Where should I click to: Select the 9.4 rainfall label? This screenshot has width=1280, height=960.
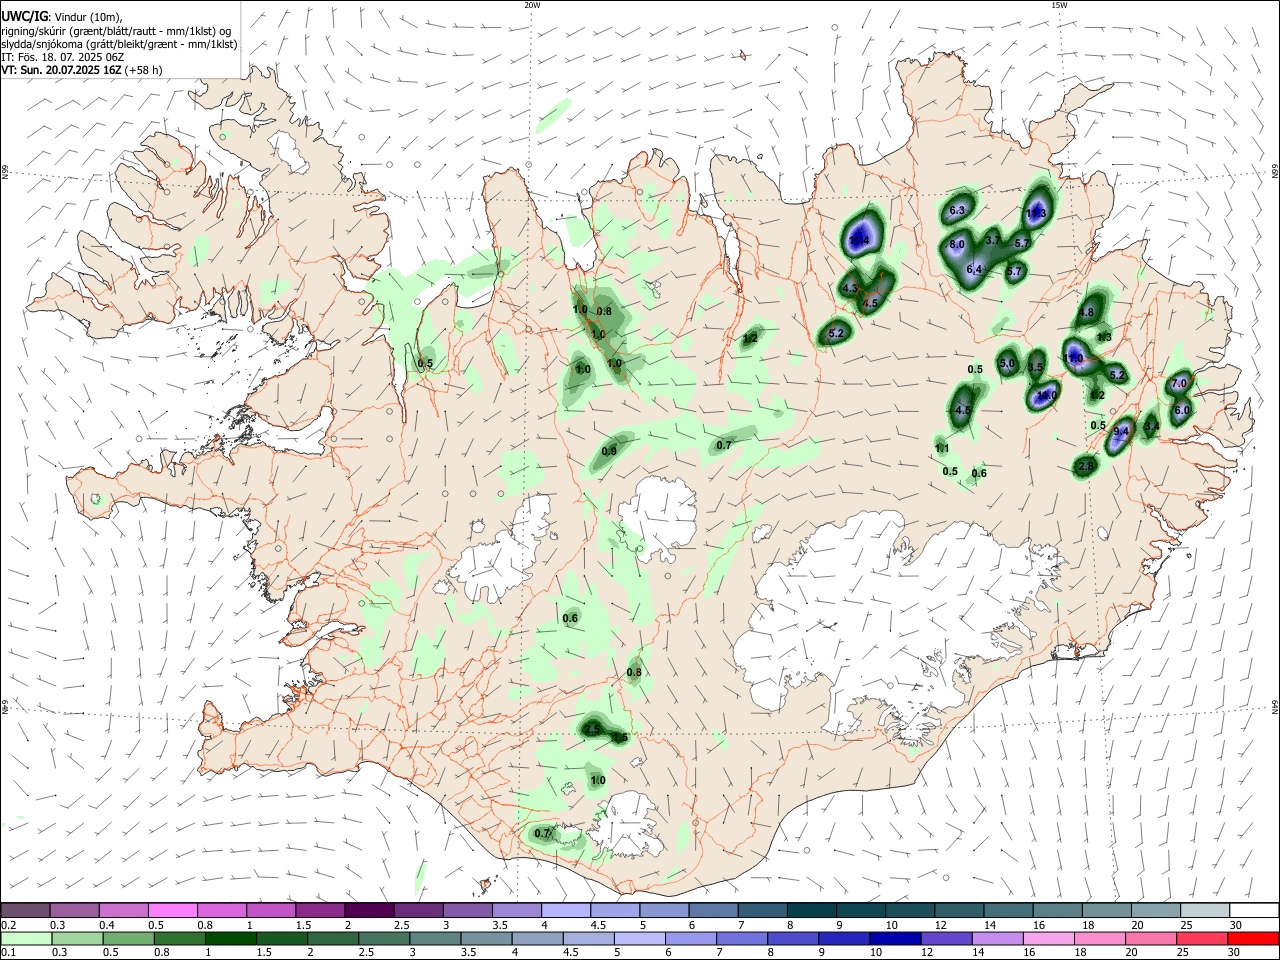click(x=1121, y=432)
